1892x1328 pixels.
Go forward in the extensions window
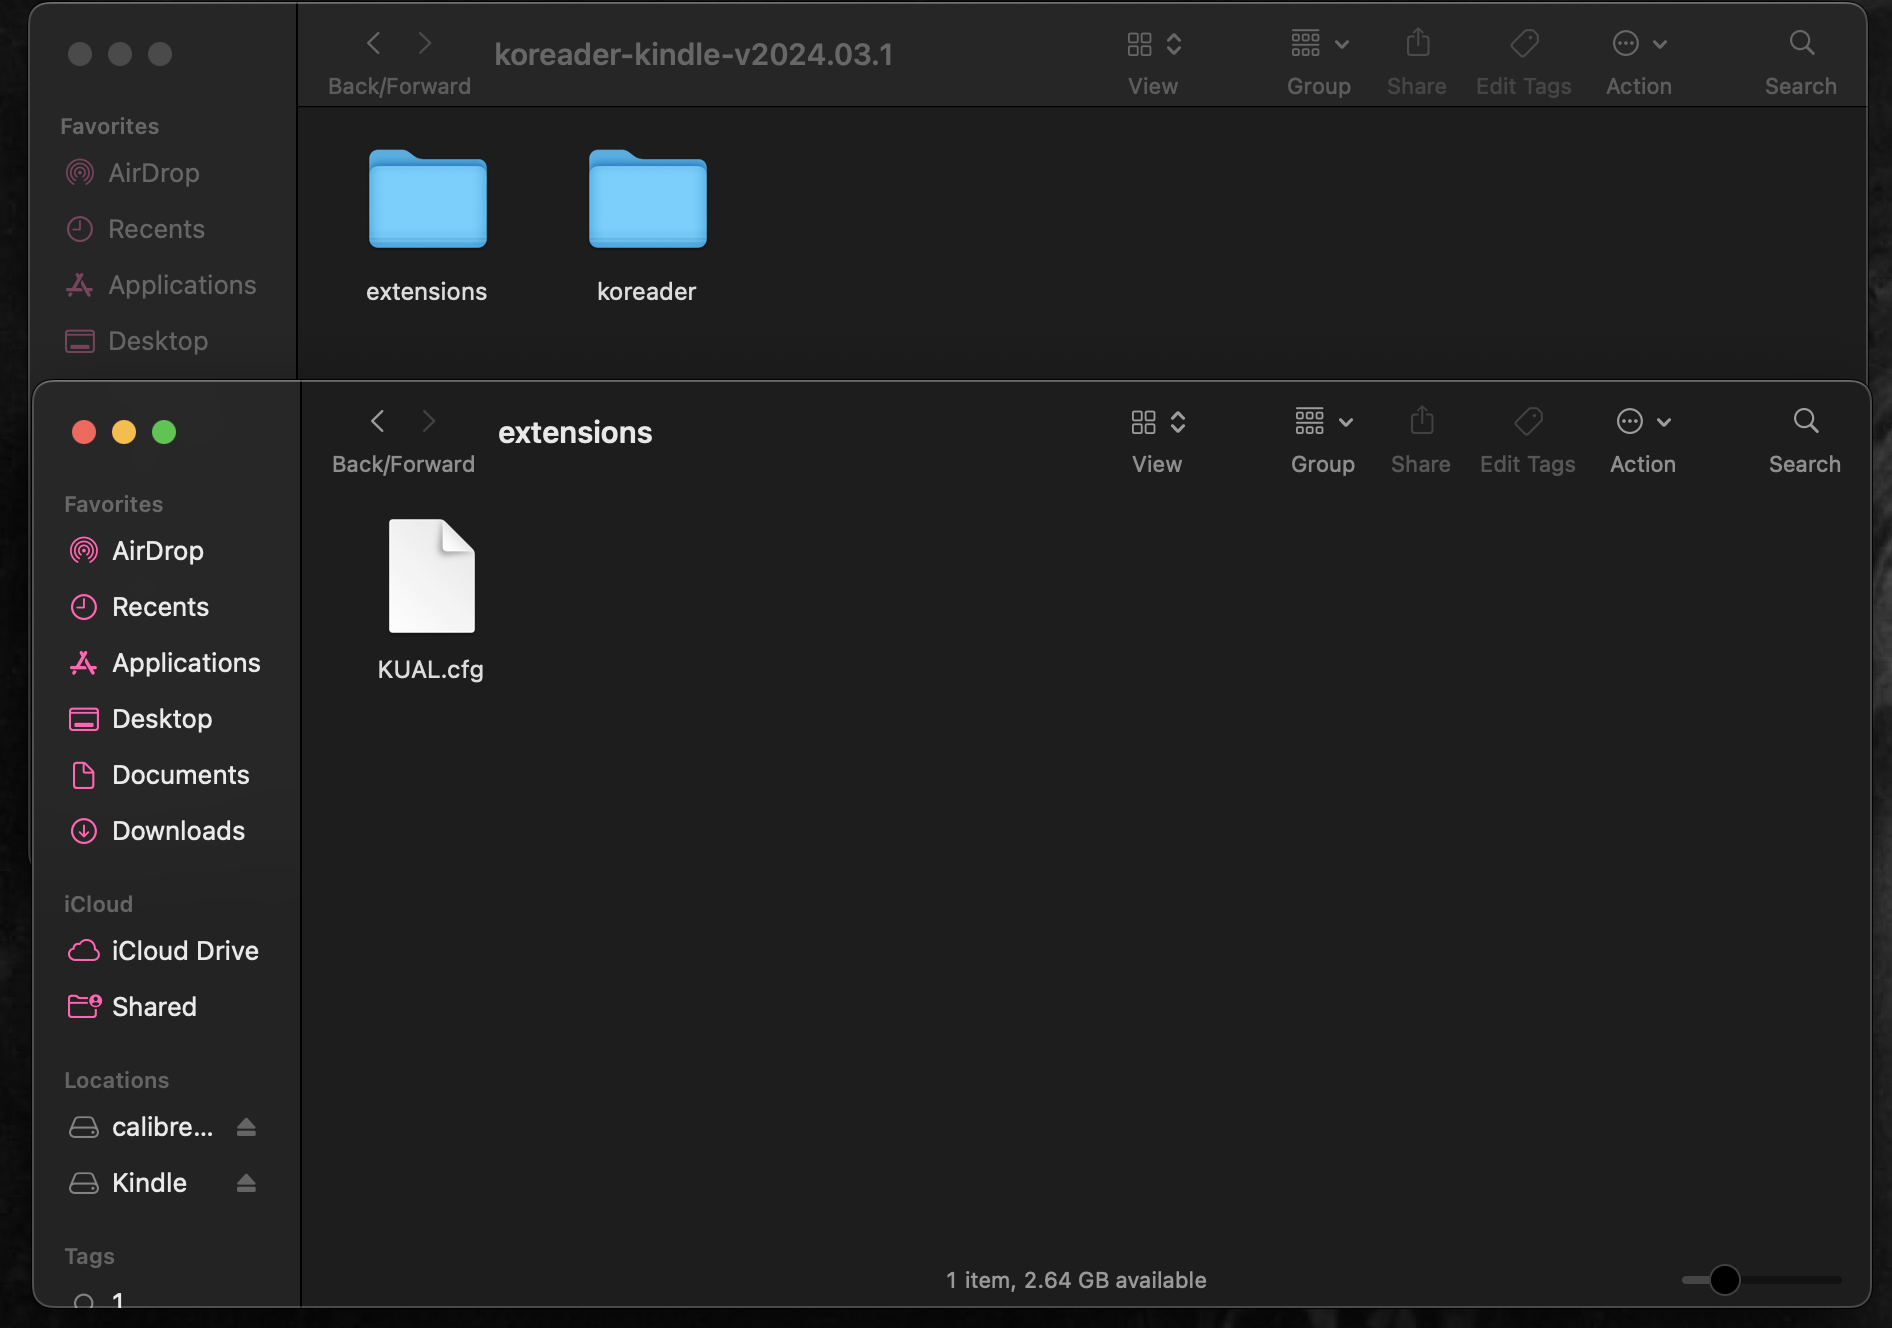click(x=429, y=421)
